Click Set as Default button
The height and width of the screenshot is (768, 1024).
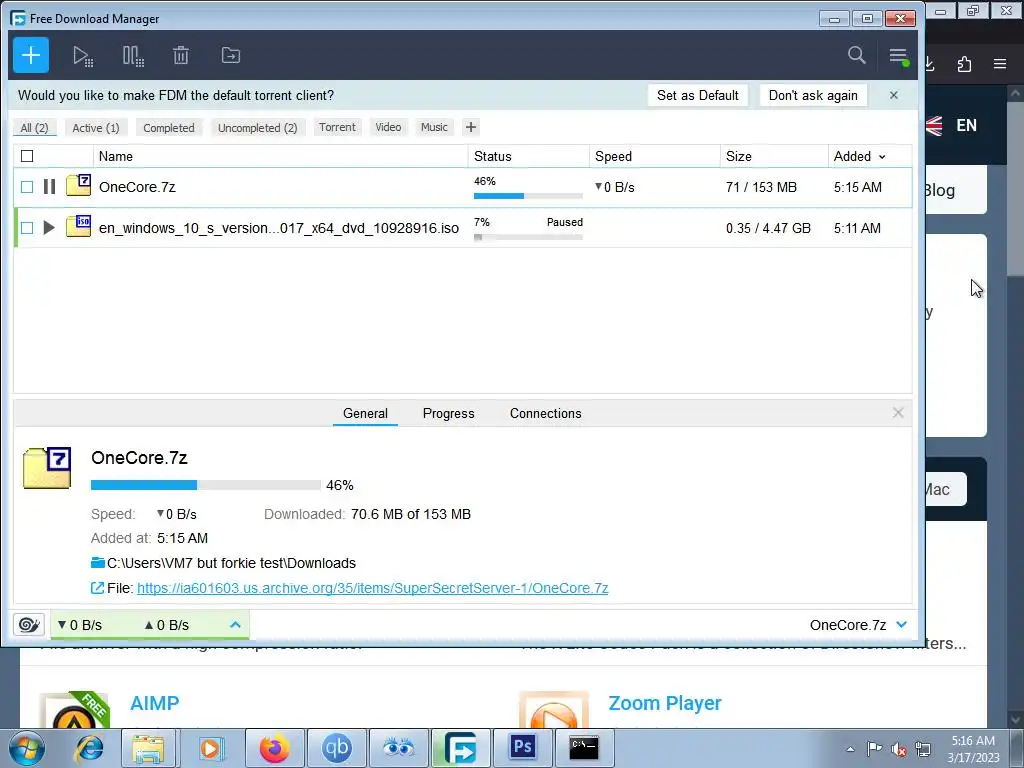click(698, 95)
